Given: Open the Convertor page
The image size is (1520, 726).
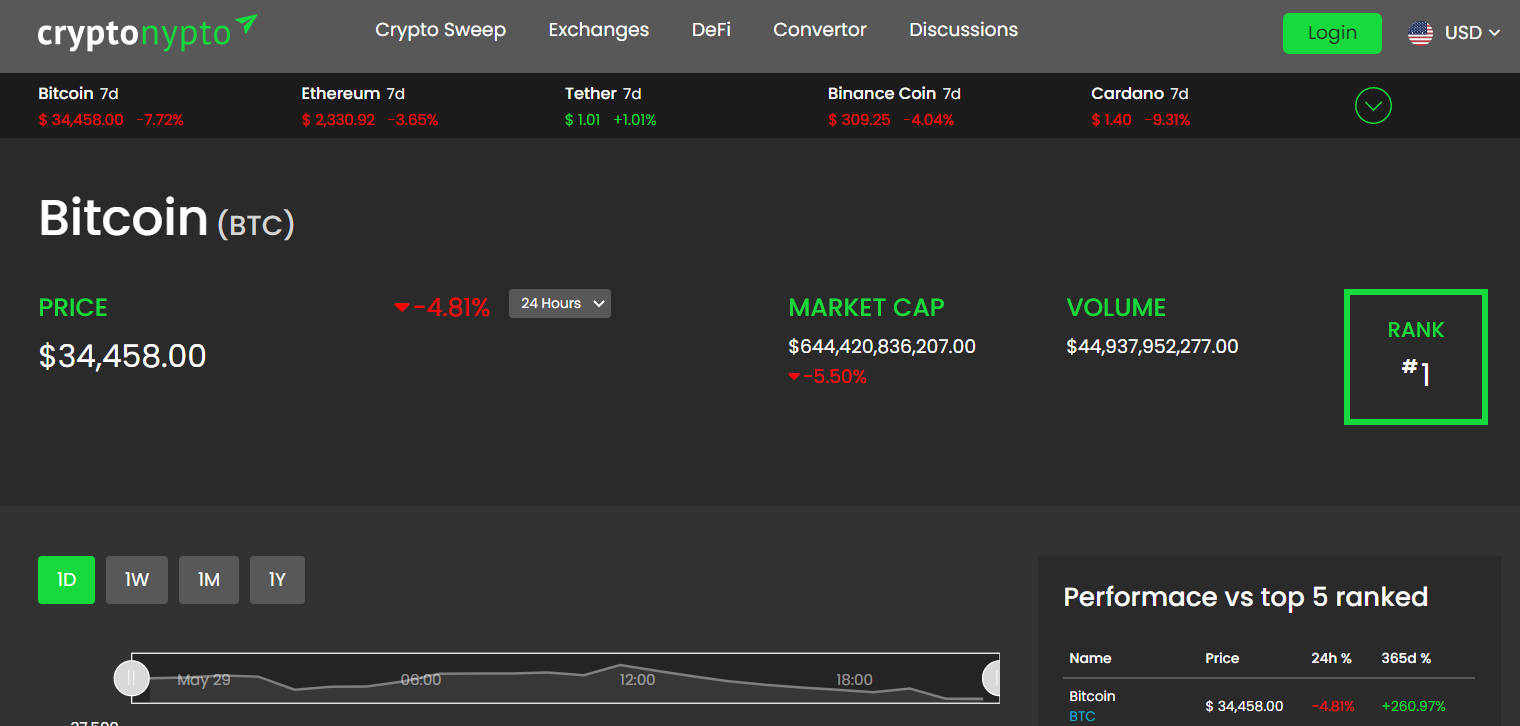Looking at the screenshot, I should [x=820, y=30].
